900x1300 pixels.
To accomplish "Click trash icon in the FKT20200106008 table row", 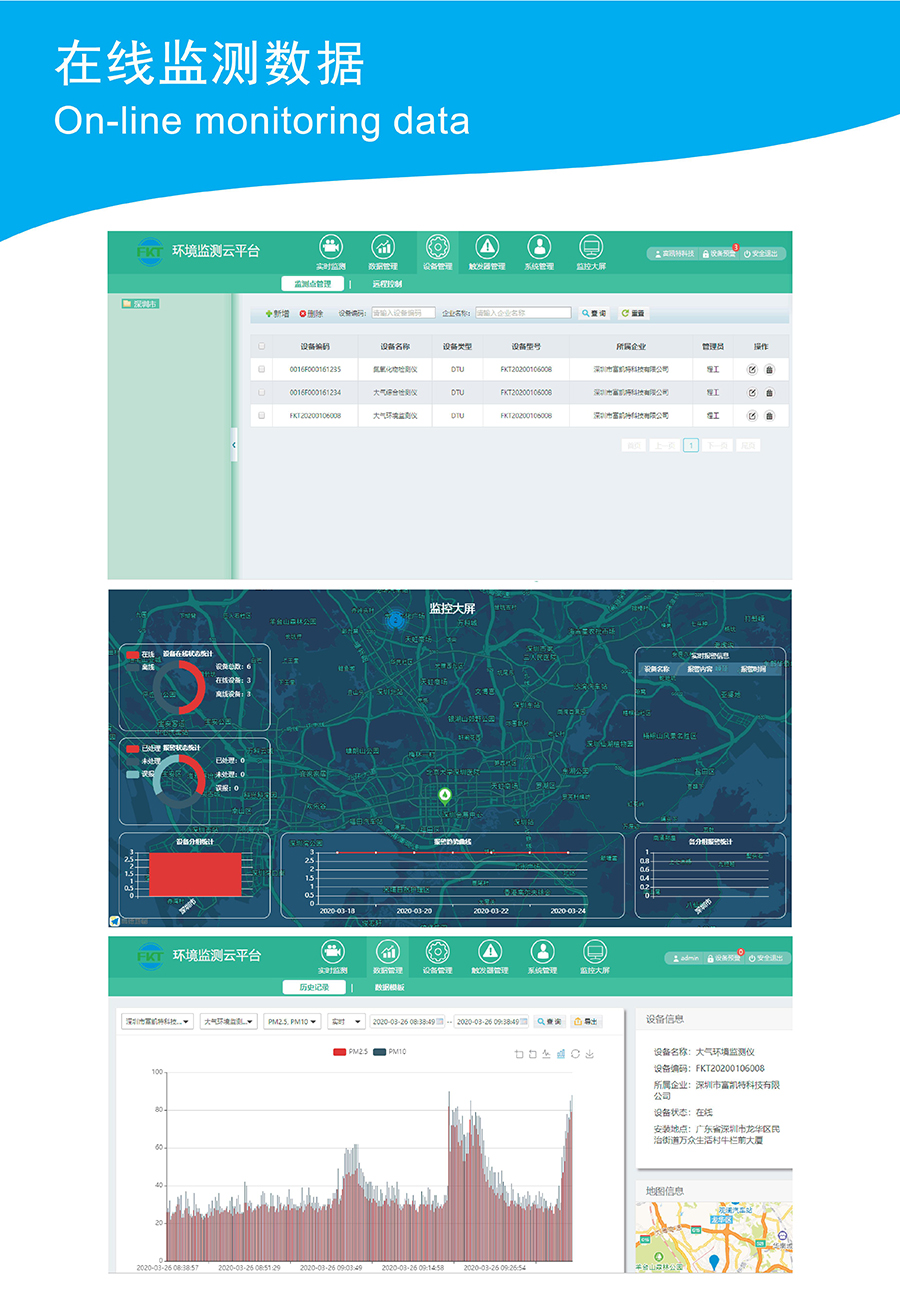I will [x=769, y=416].
